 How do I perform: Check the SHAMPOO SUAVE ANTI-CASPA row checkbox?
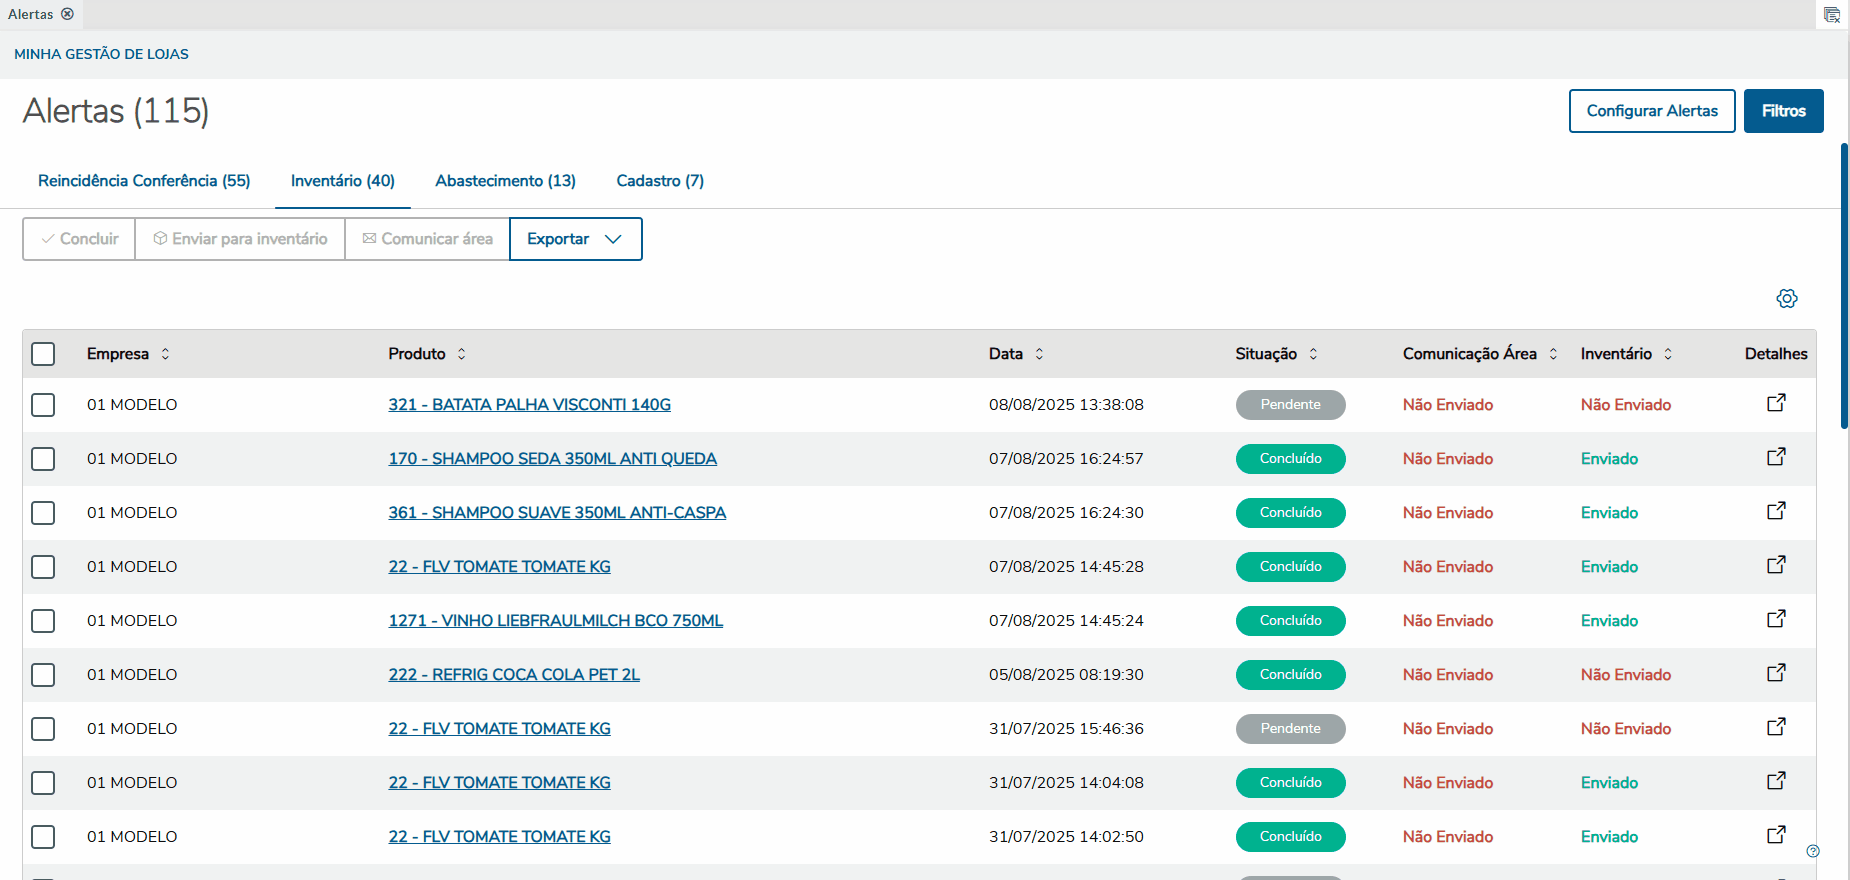pyautogui.click(x=43, y=513)
